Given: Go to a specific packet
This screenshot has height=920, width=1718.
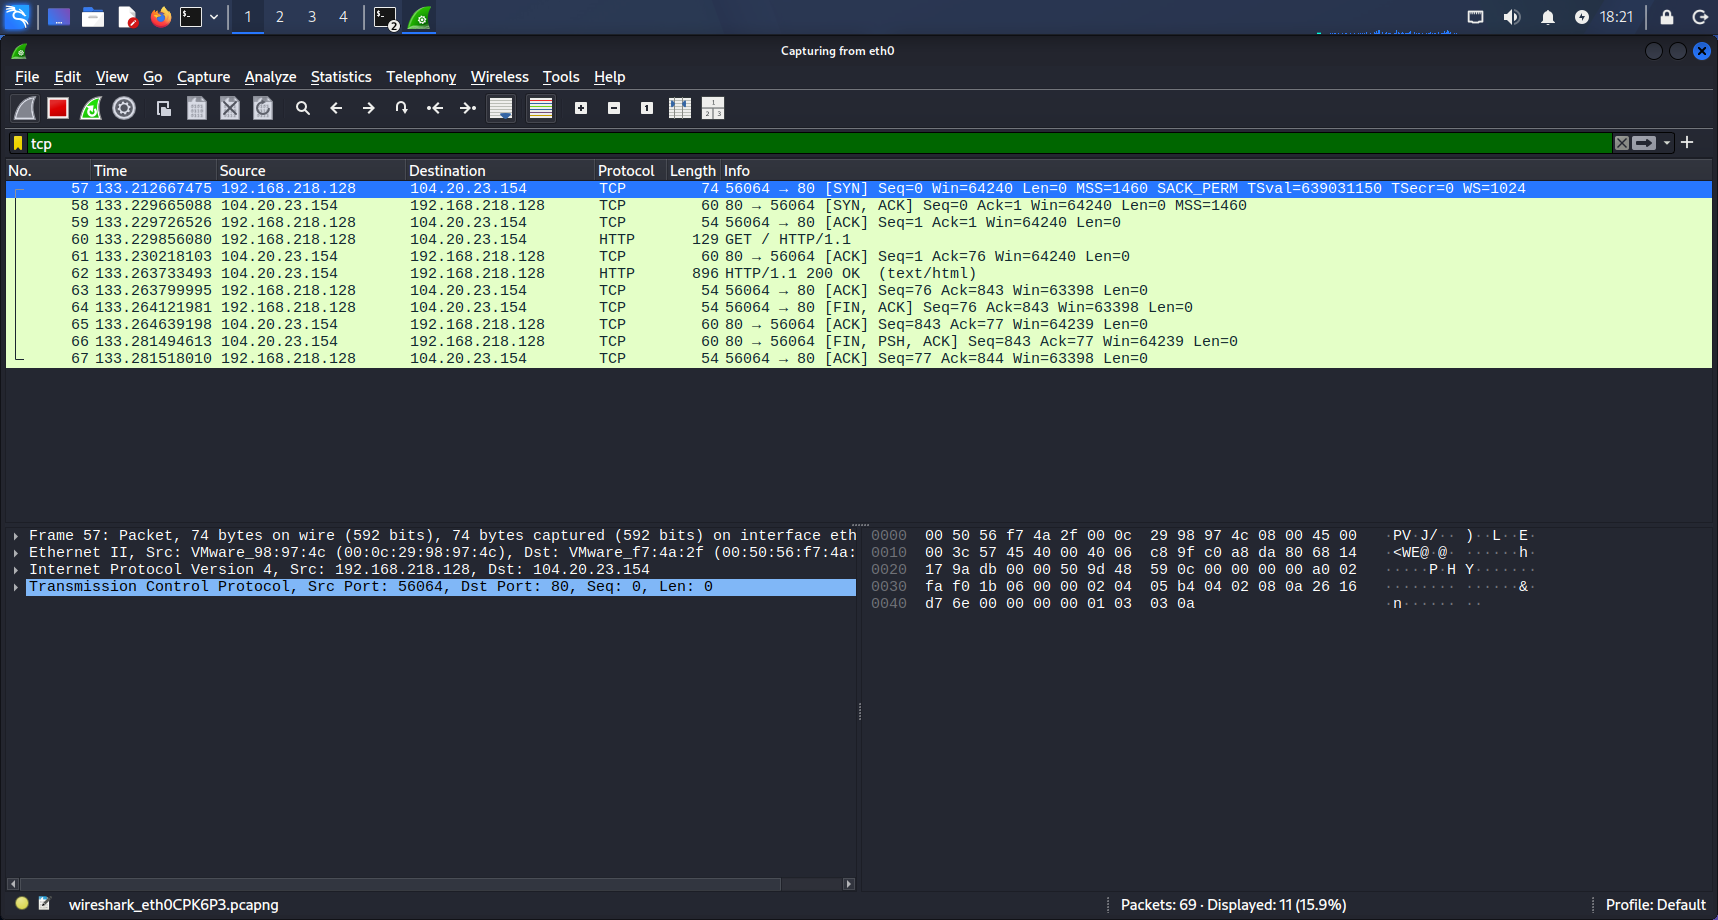Looking at the screenshot, I should pyautogui.click(x=402, y=108).
